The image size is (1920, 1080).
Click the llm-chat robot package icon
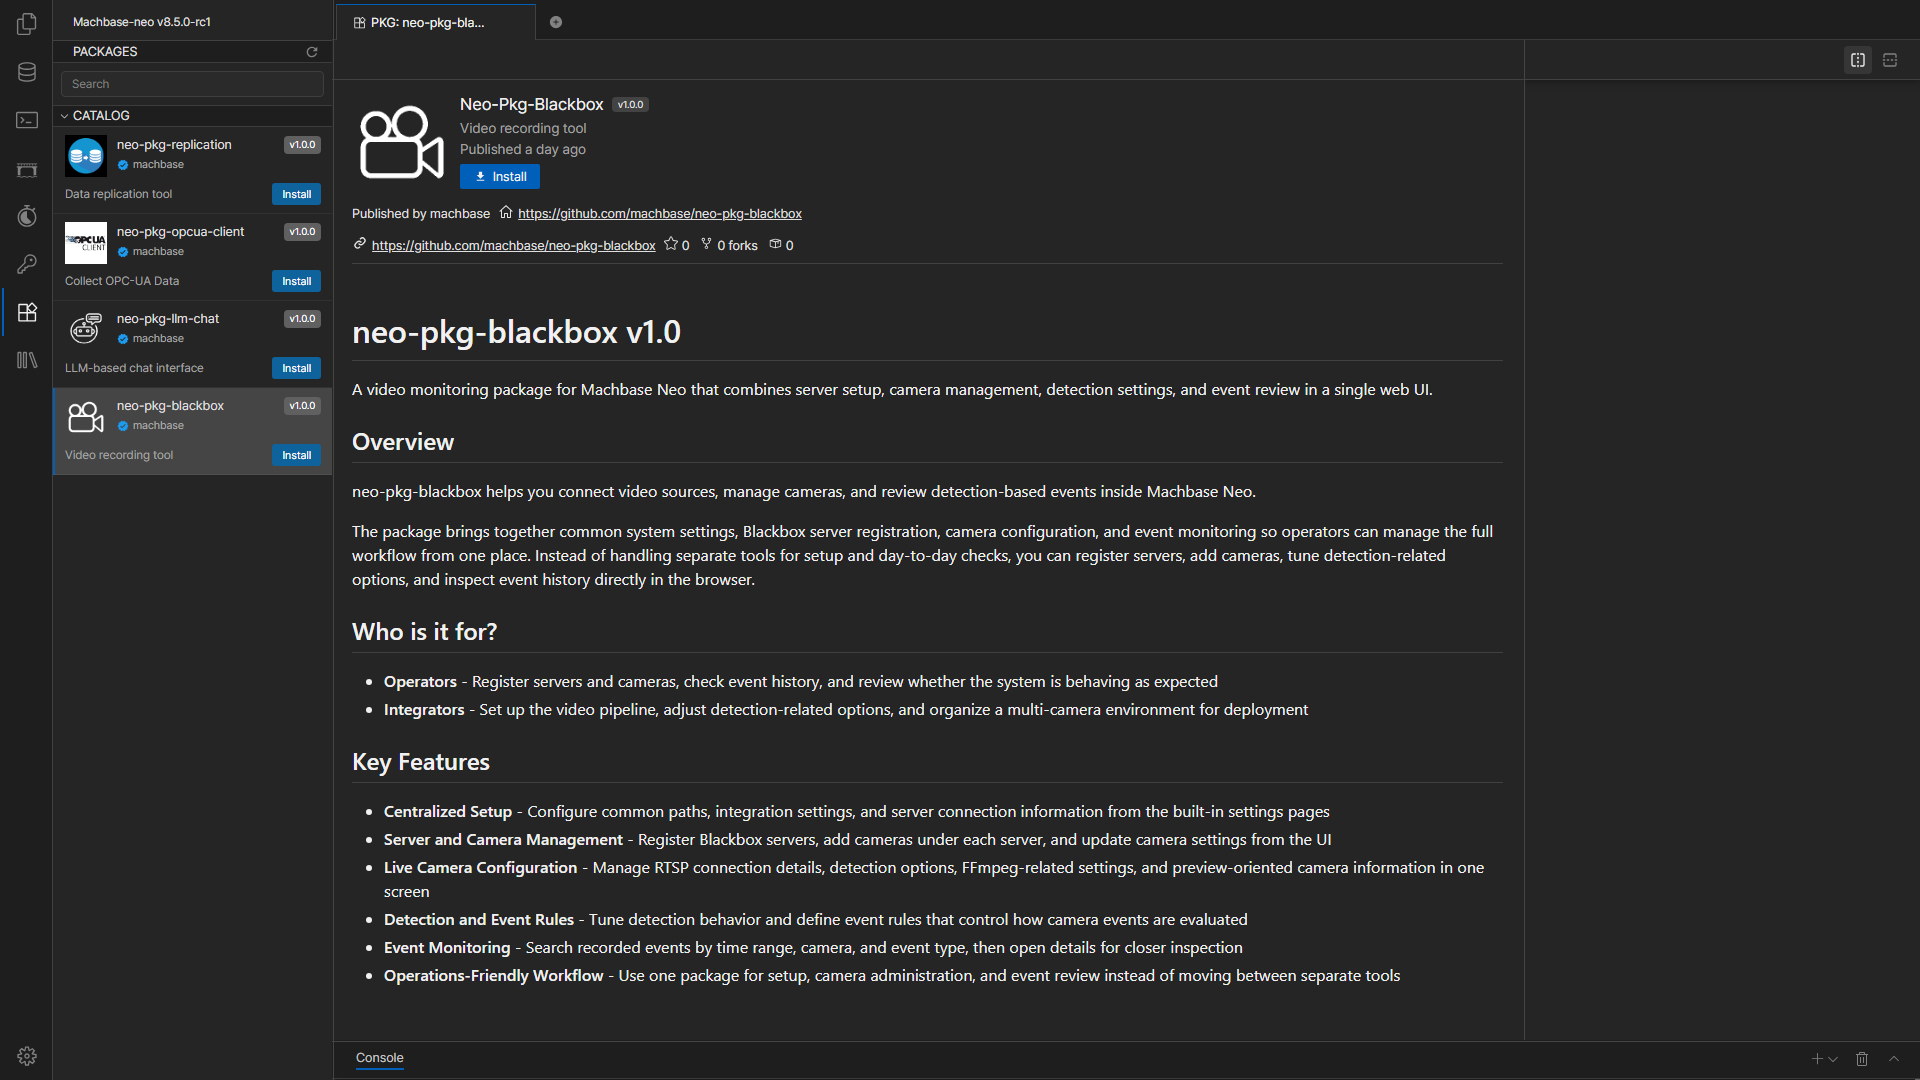pos(86,329)
